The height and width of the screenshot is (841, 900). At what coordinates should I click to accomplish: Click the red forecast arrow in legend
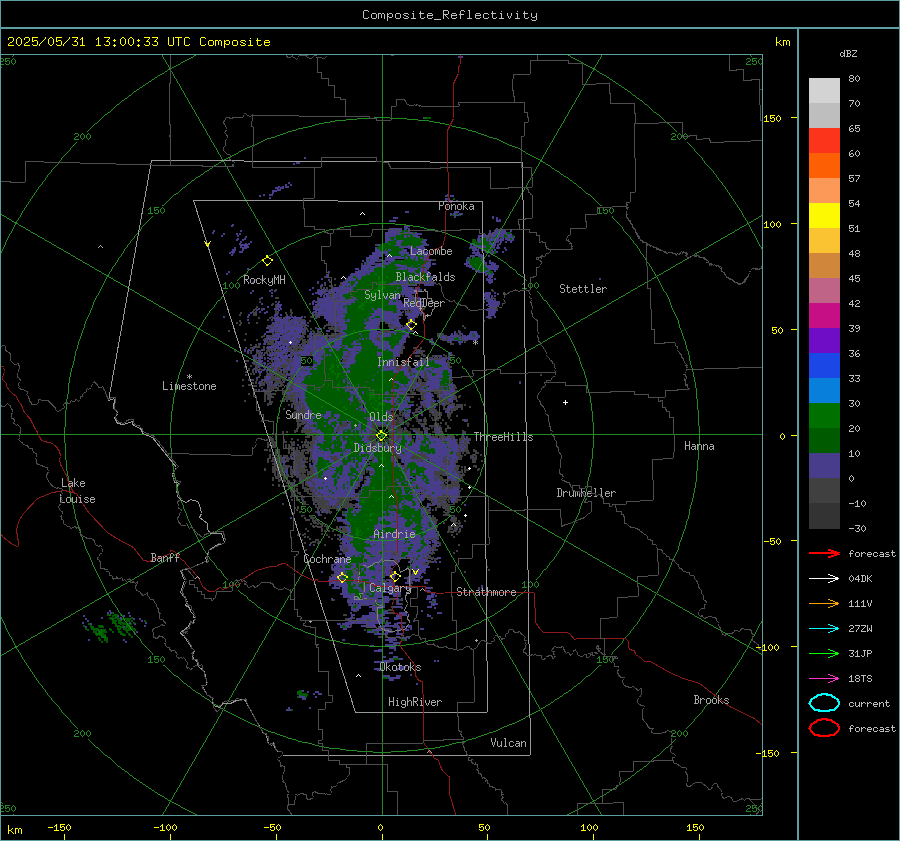tap(824, 553)
